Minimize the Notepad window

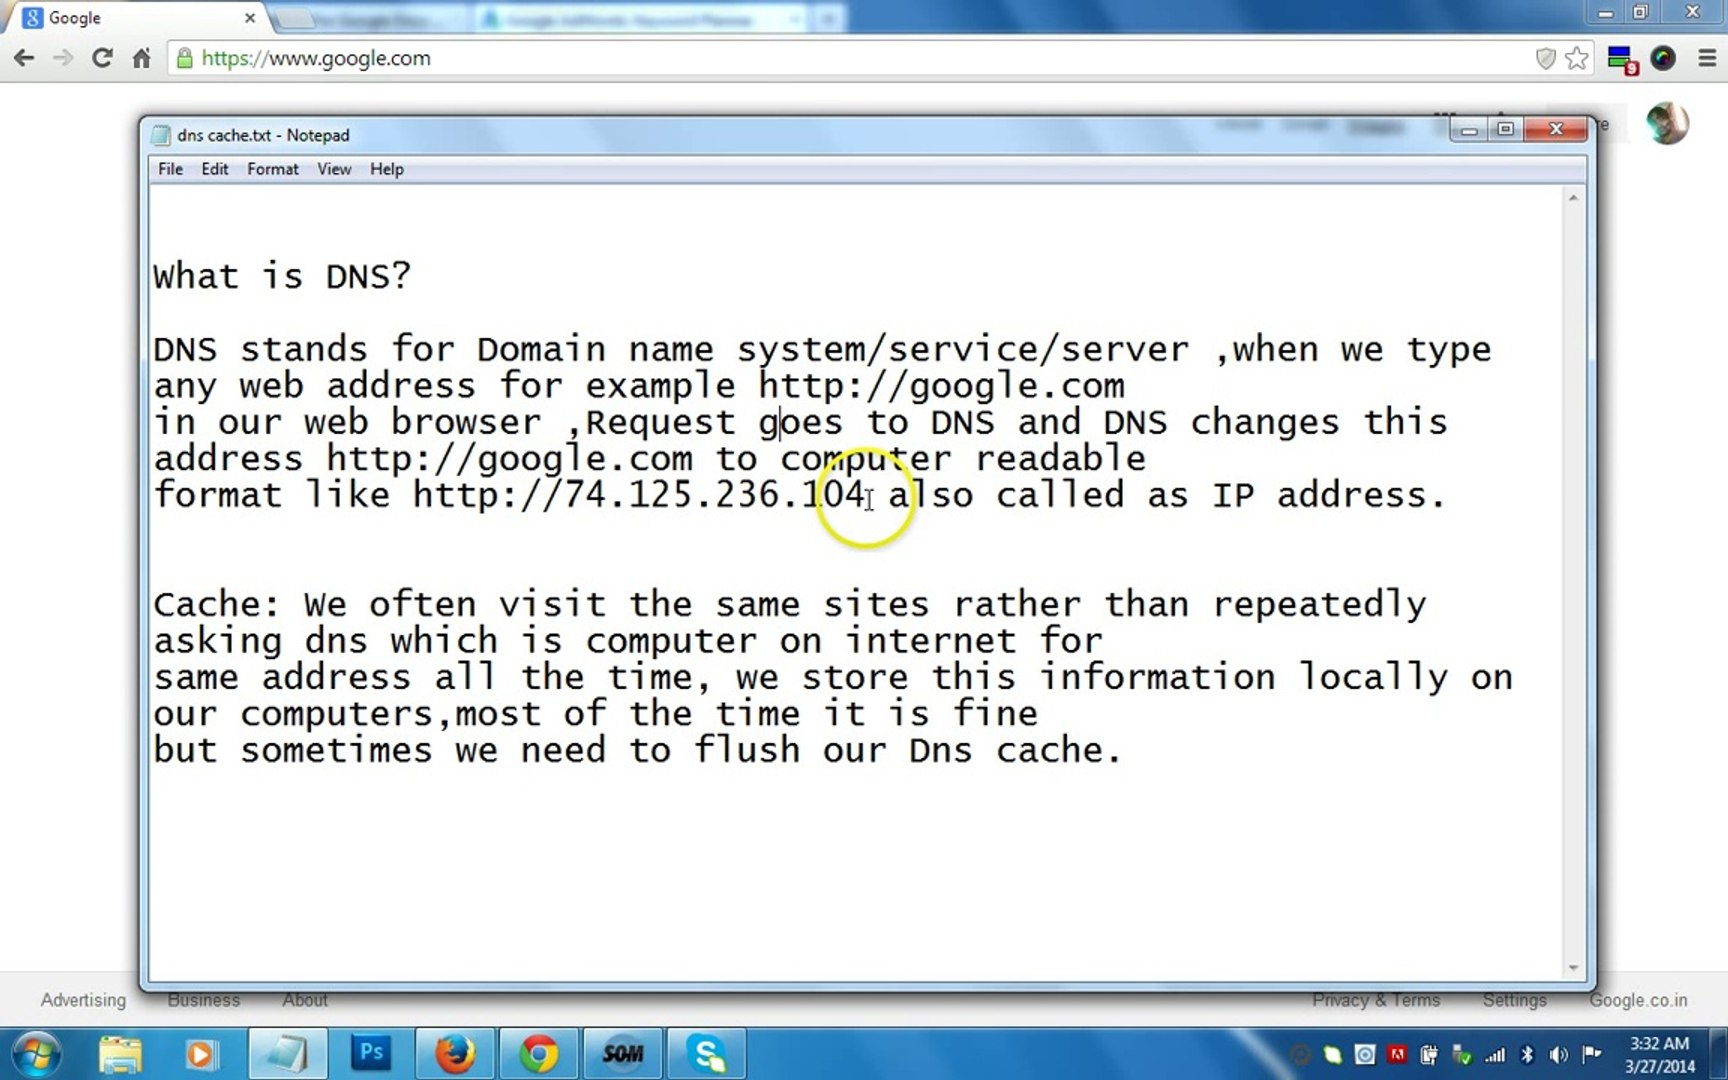coord(1468,130)
